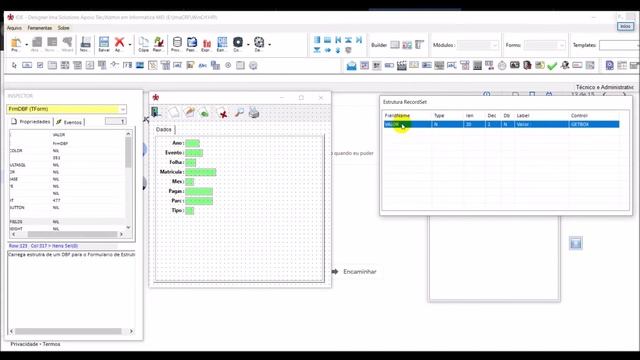Image resolution: width=640 pixels, height=360 pixels.
Task: Click the film clapperboard component icon
Action: point(402,65)
